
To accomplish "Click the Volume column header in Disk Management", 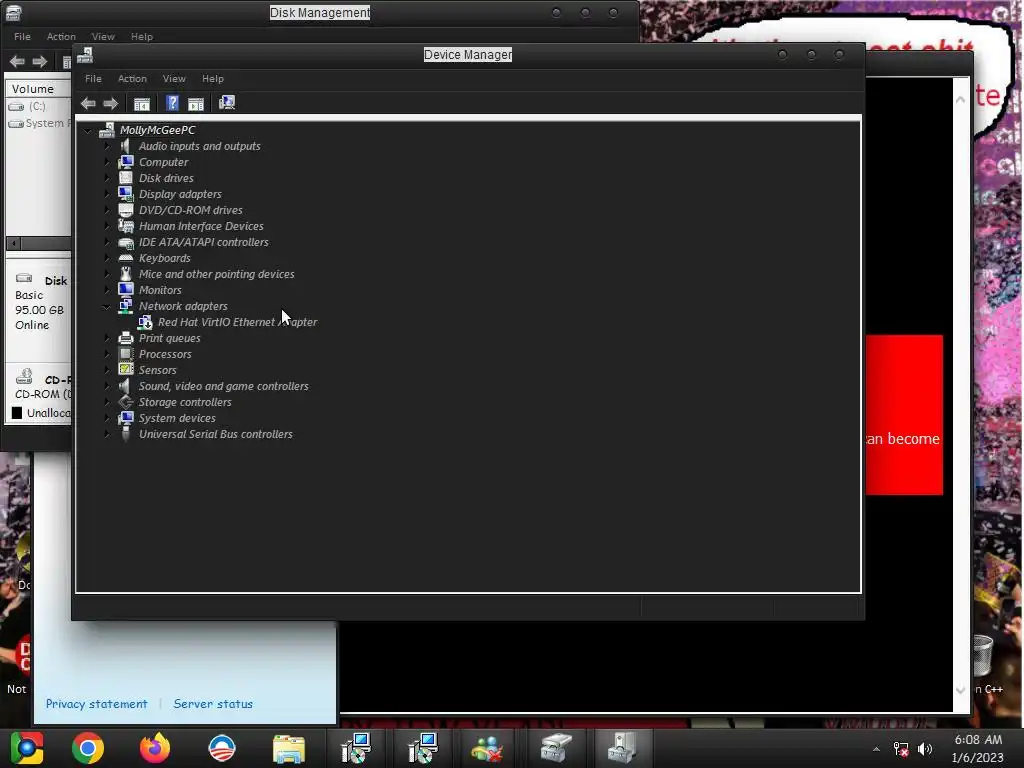I will [x=39, y=89].
